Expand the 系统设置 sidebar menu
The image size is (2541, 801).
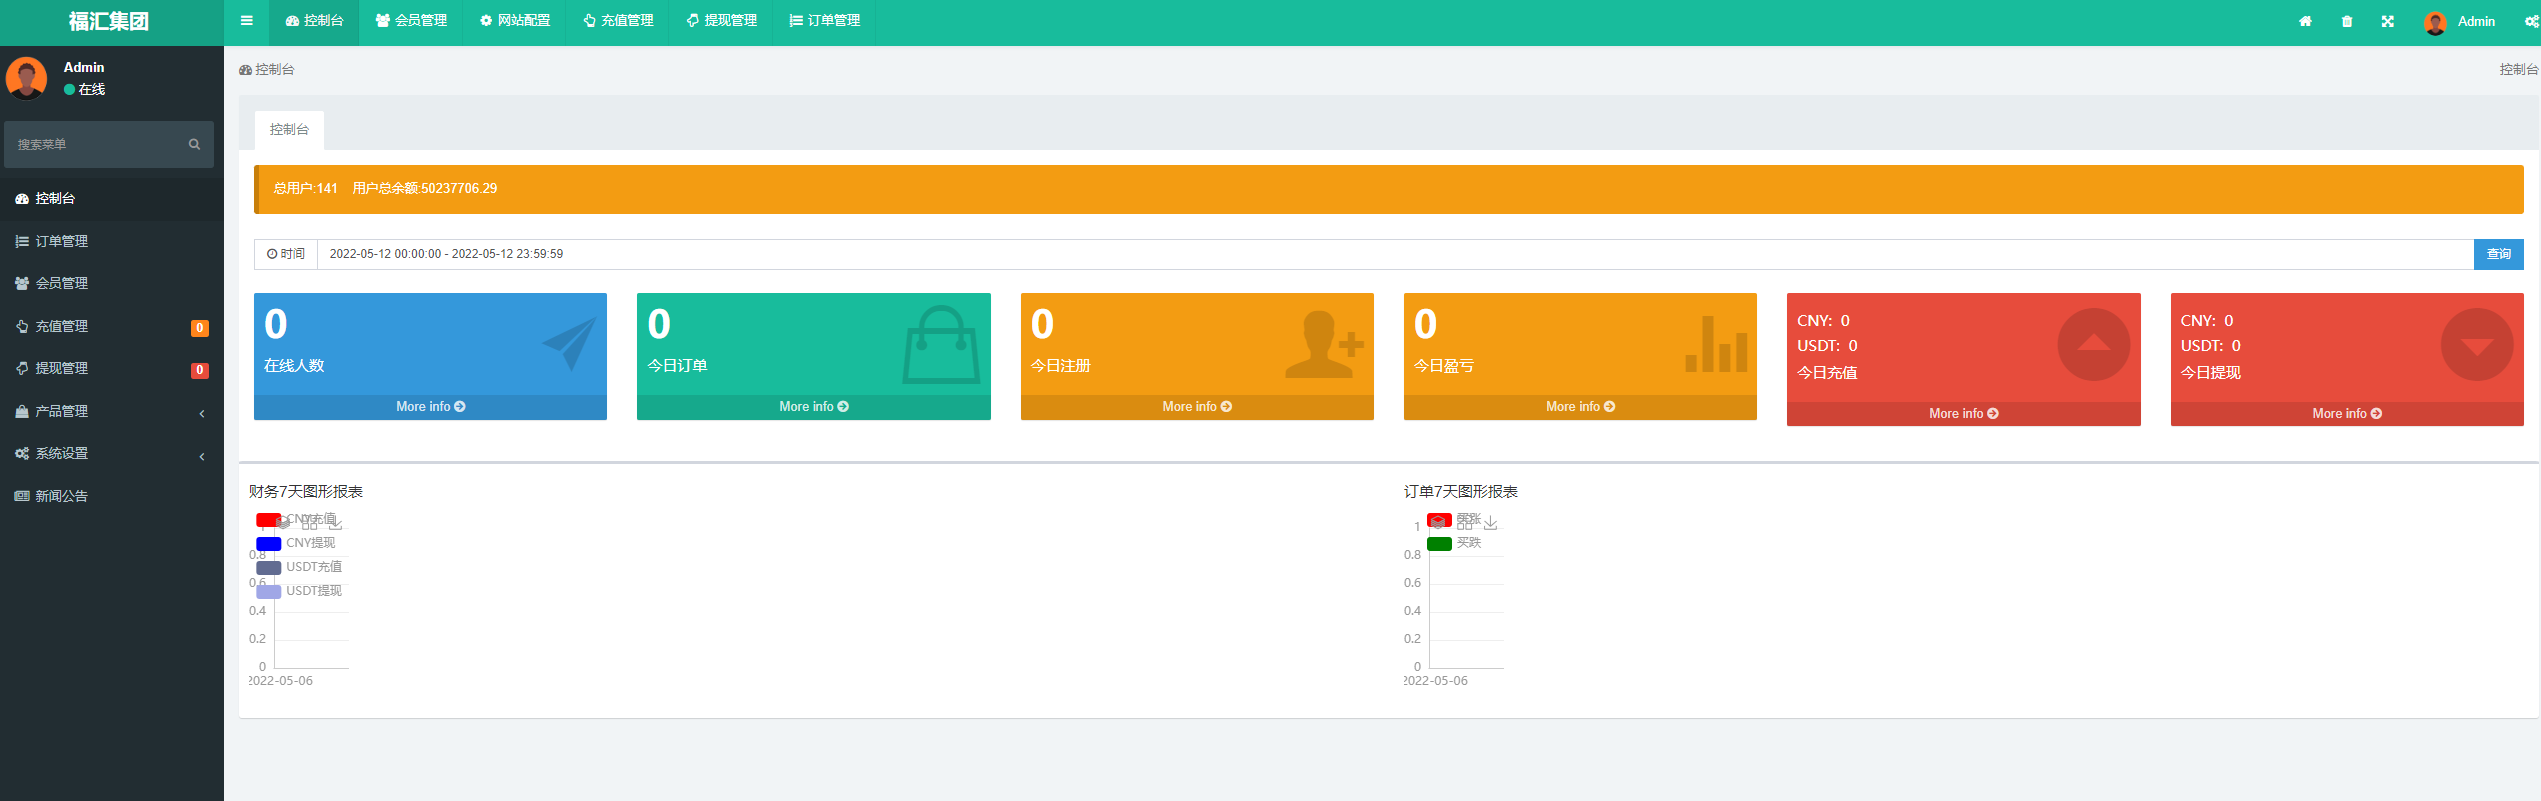(x=110, y=454)
